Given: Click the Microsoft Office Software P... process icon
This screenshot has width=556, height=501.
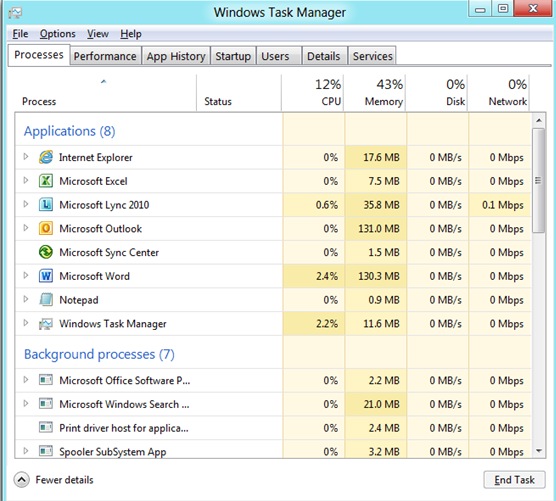Looking at the screenshot, I should coord(46,380).
